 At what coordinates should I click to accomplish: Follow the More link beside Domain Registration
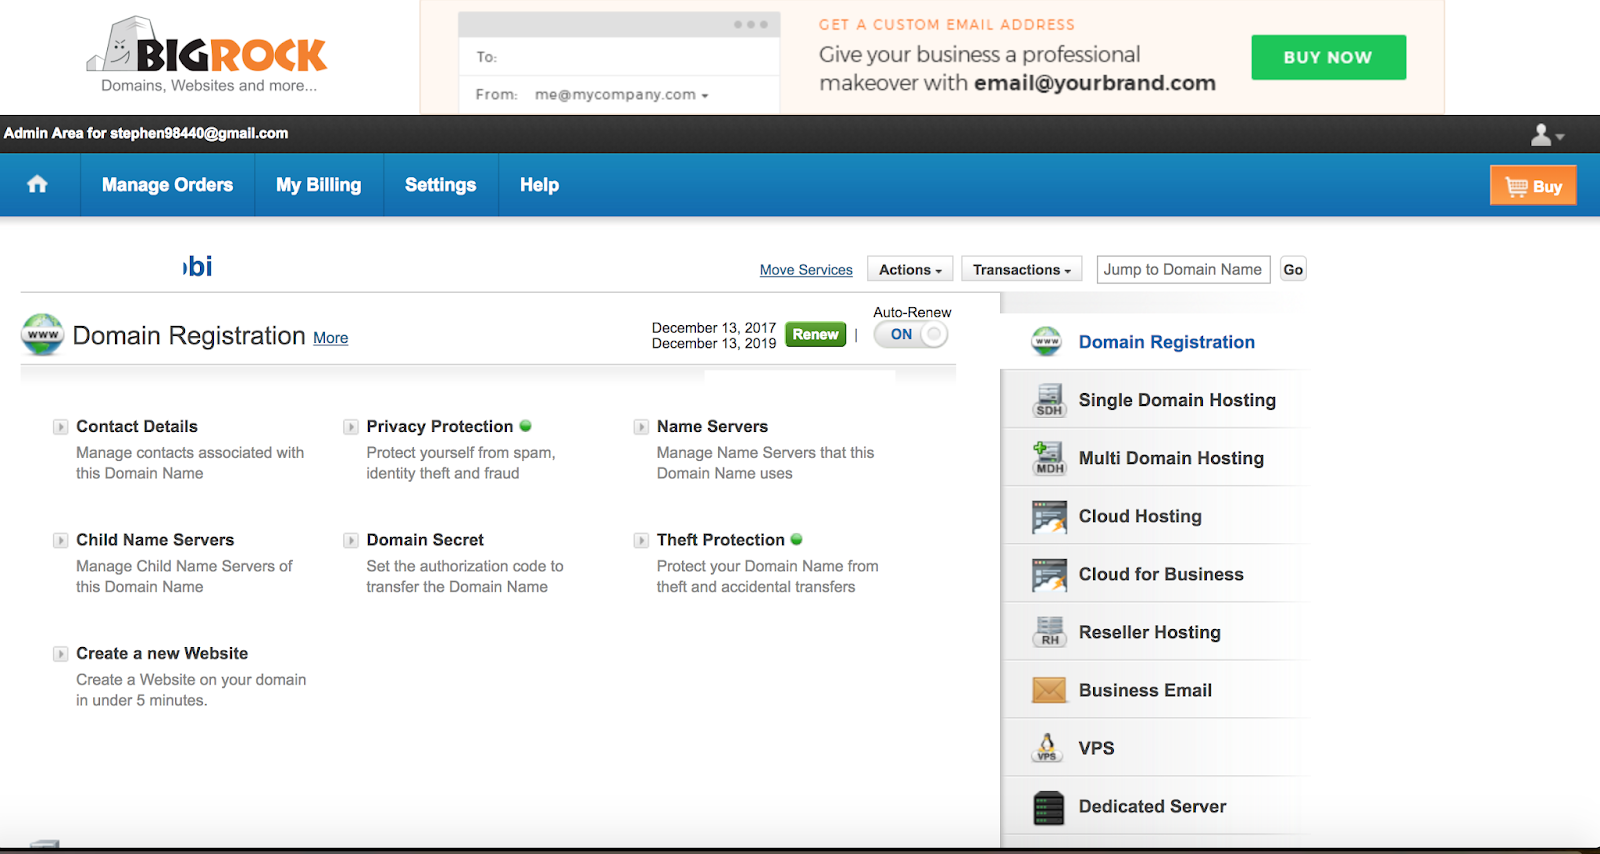tap(331, 338)
